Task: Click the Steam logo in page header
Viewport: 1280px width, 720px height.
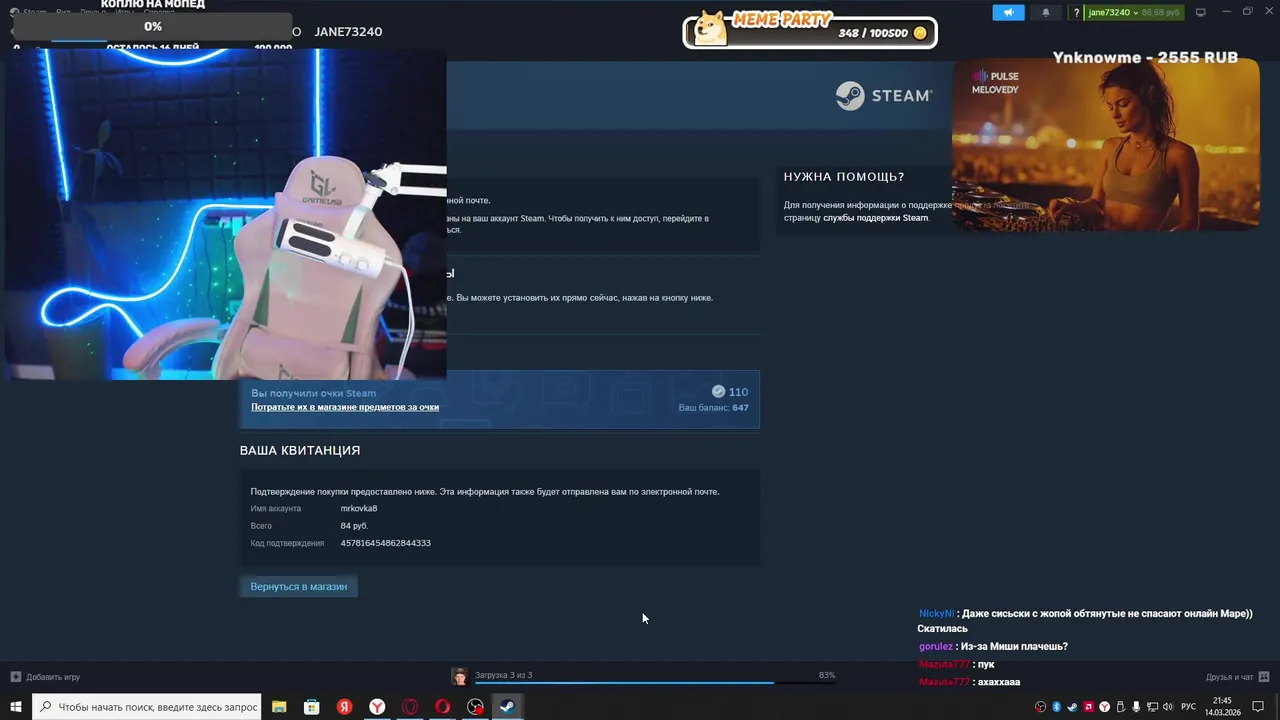Action: (884, 95)
